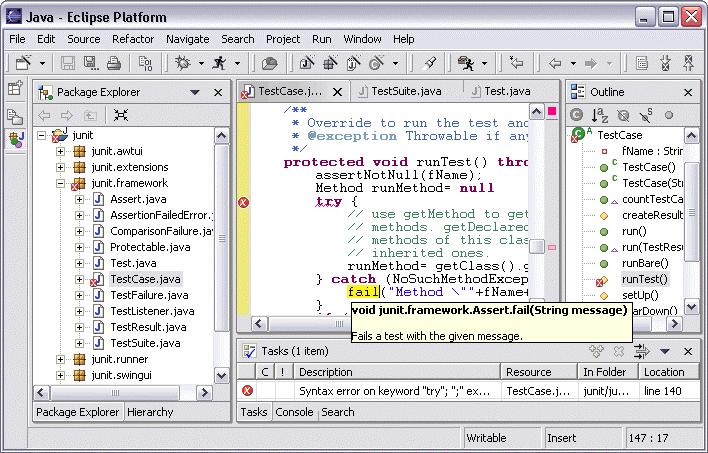This screenshot has width=708, height=453.
Task: Click the New Java Class icon
Action: point(376,63)
